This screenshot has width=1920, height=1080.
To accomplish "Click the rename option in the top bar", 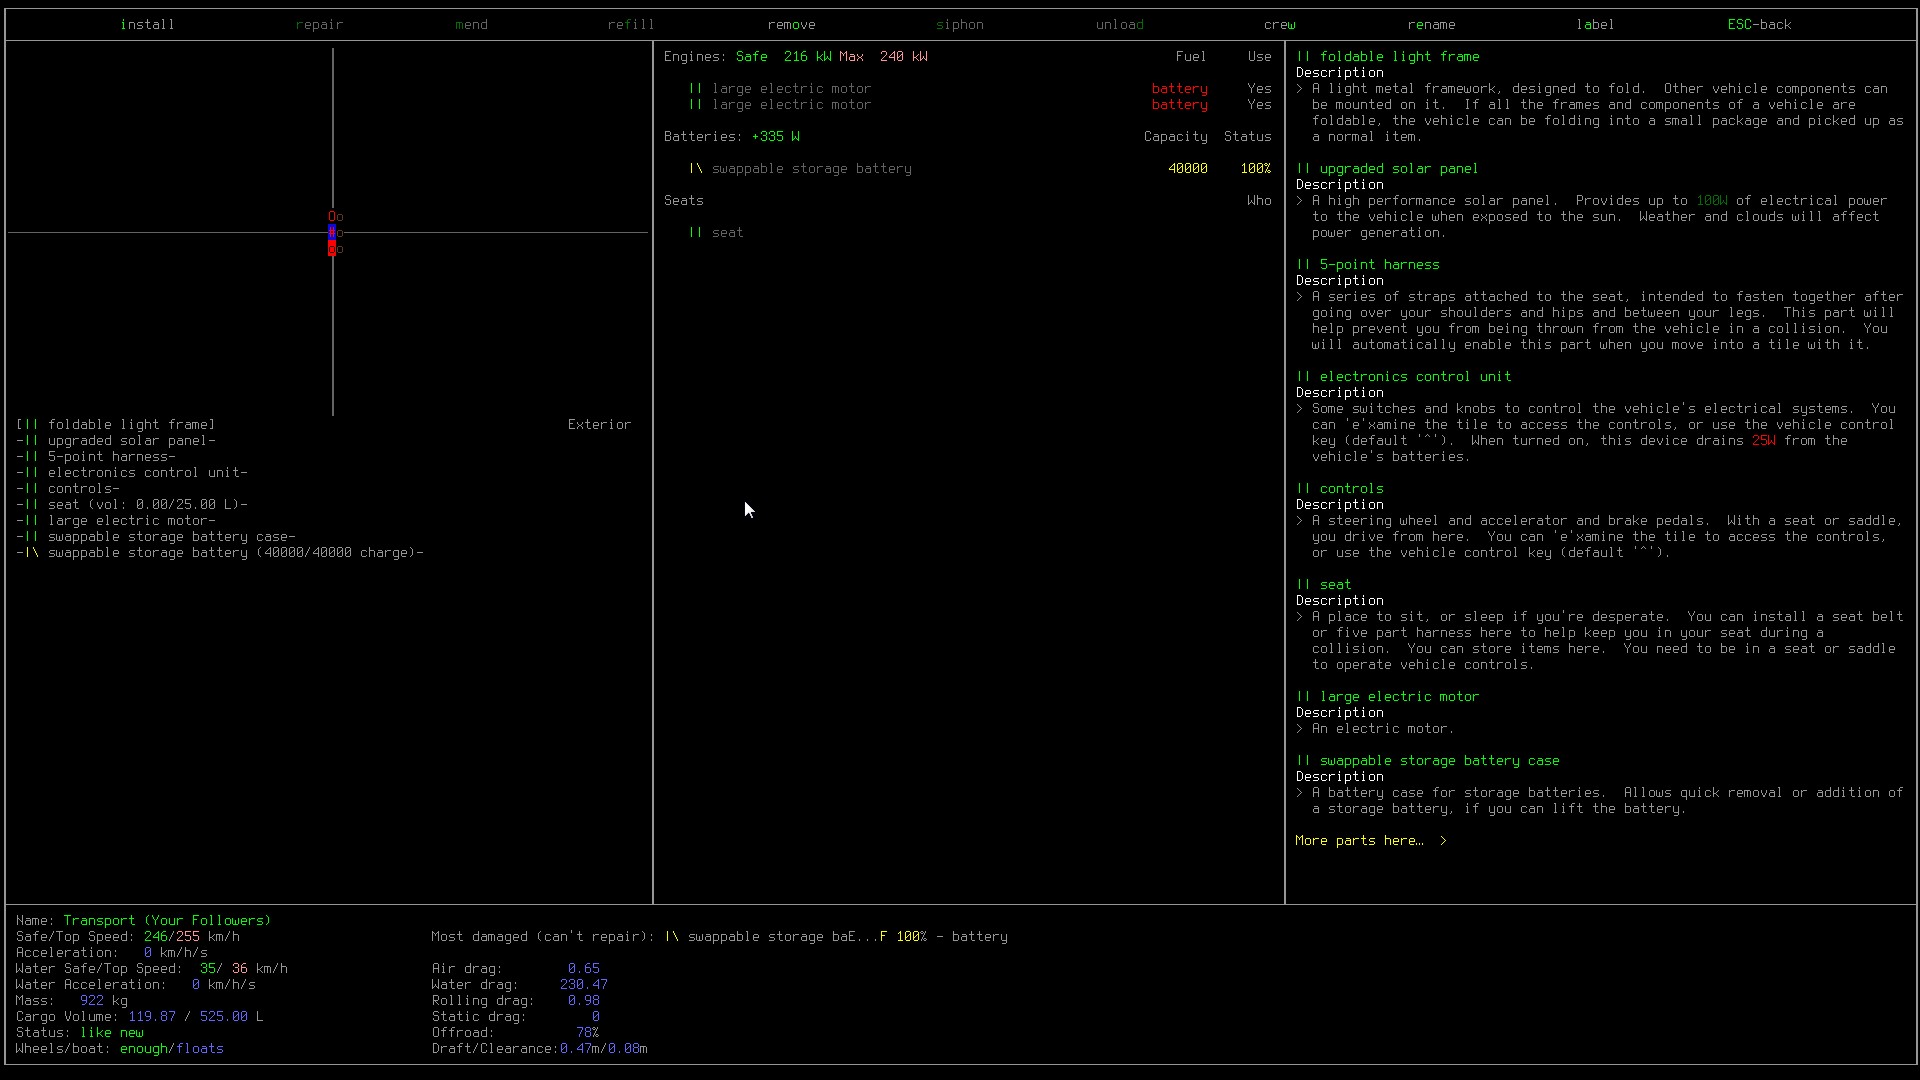I will (1431, 25).
